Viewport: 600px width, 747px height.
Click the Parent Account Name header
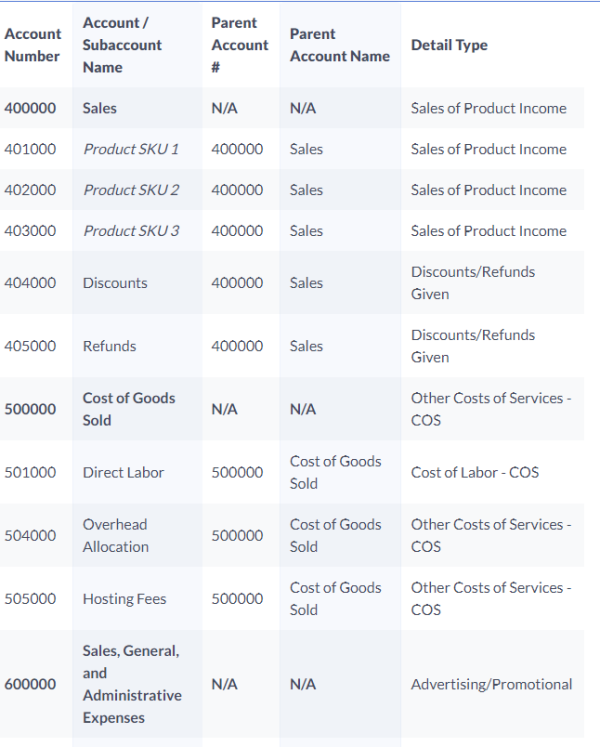click(x=339, y=45)
